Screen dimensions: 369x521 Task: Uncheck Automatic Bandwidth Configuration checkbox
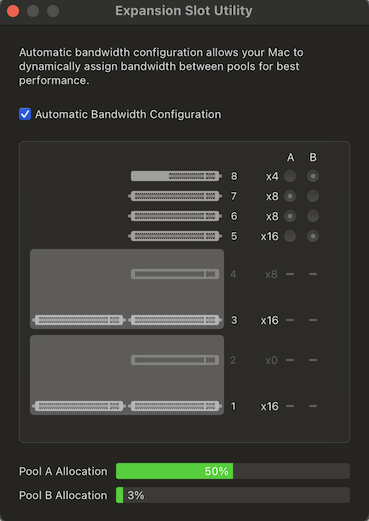pyautogui.click(x=25, y=114)
